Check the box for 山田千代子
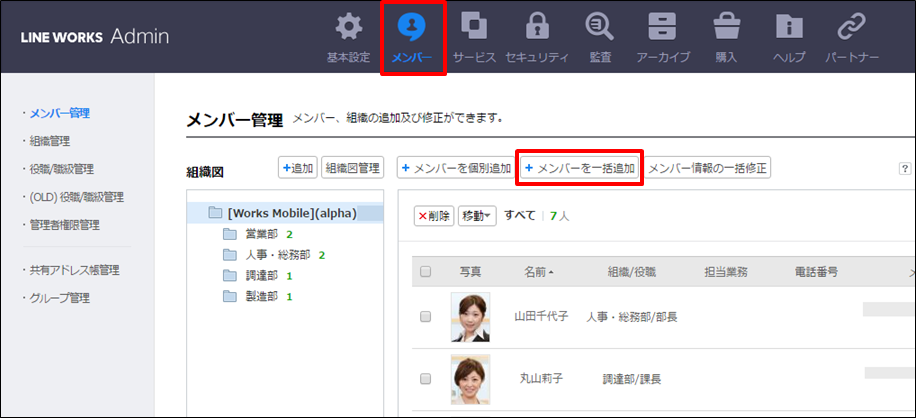916x418 pixels. click(x=426, y=316)
